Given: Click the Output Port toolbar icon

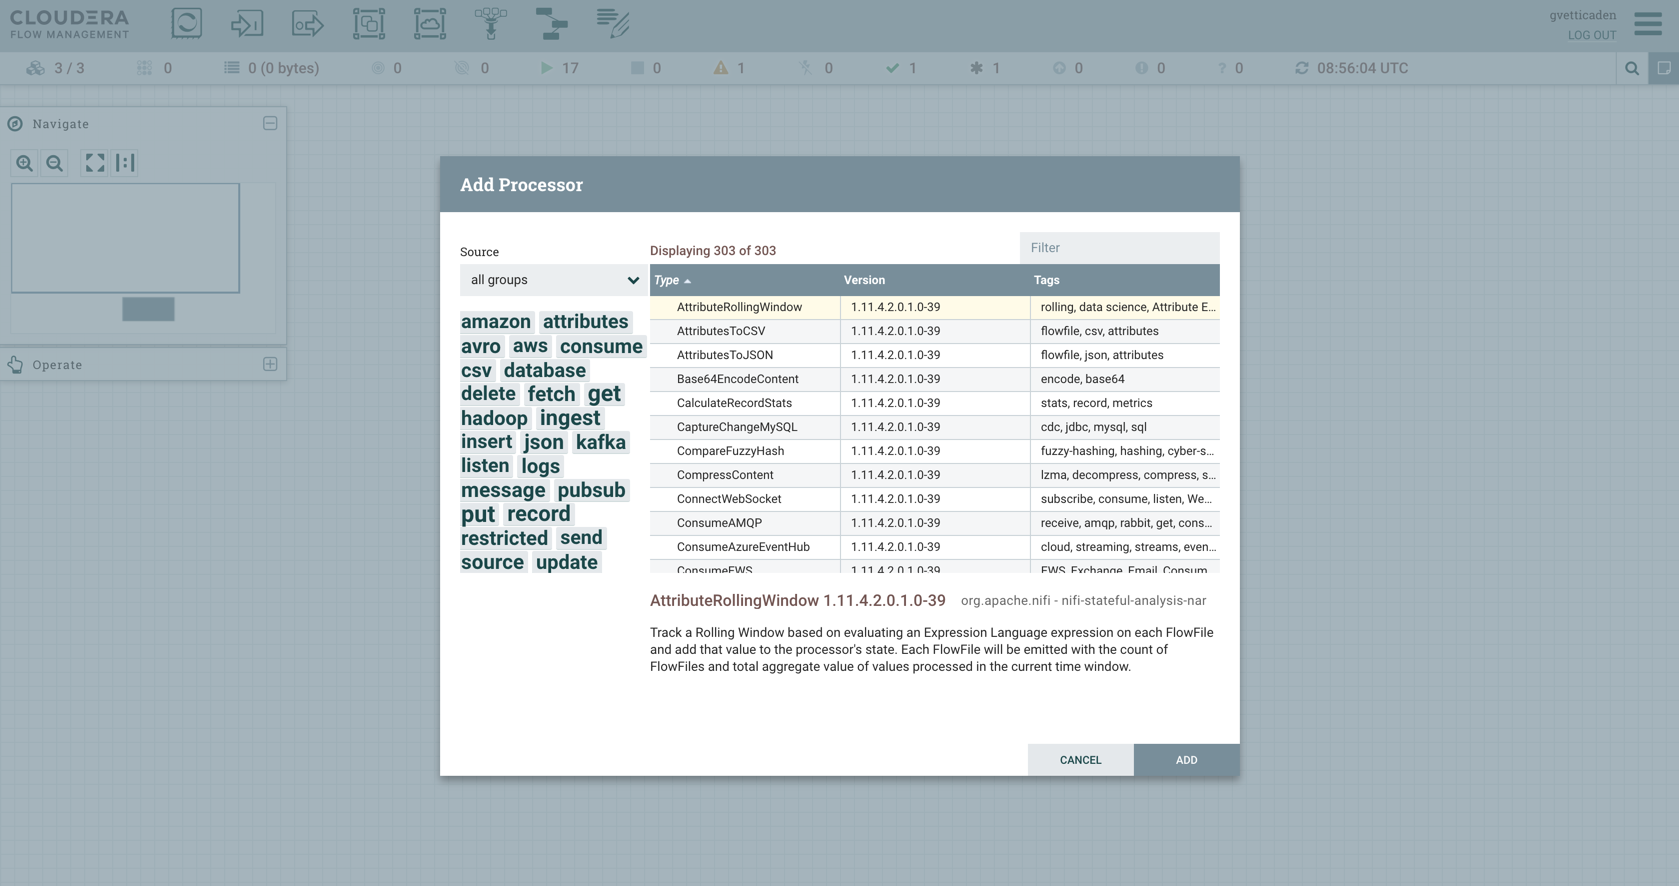Looking at the screenshot, I should pyautogui.click(x=308, y=23).
